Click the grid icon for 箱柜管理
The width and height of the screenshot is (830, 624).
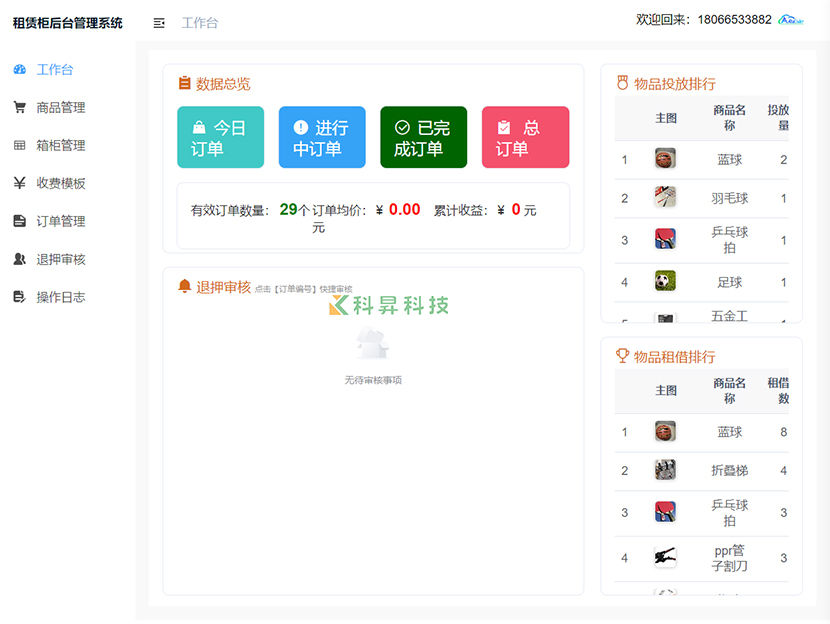click(19, 145)
